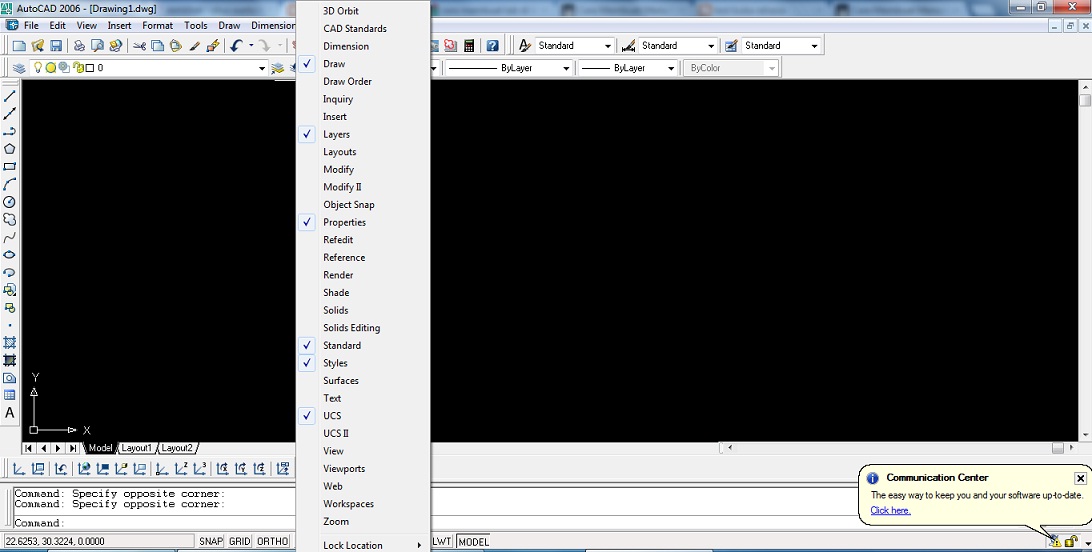Click the Help question mark icon
This screenshot has width=1092, height=552.
point(492,46)
